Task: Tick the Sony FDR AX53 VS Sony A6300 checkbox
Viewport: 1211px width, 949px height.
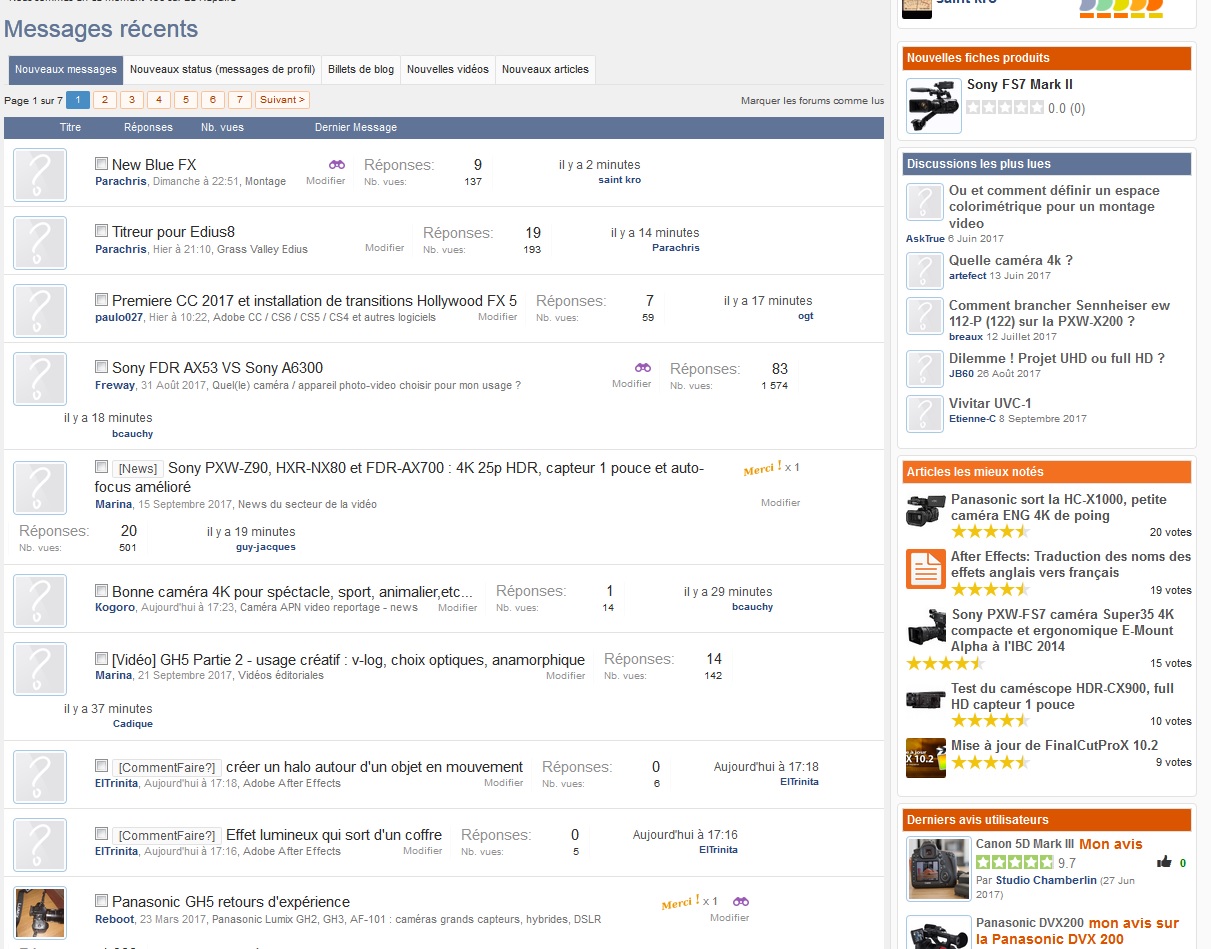Action: [101, 367]
